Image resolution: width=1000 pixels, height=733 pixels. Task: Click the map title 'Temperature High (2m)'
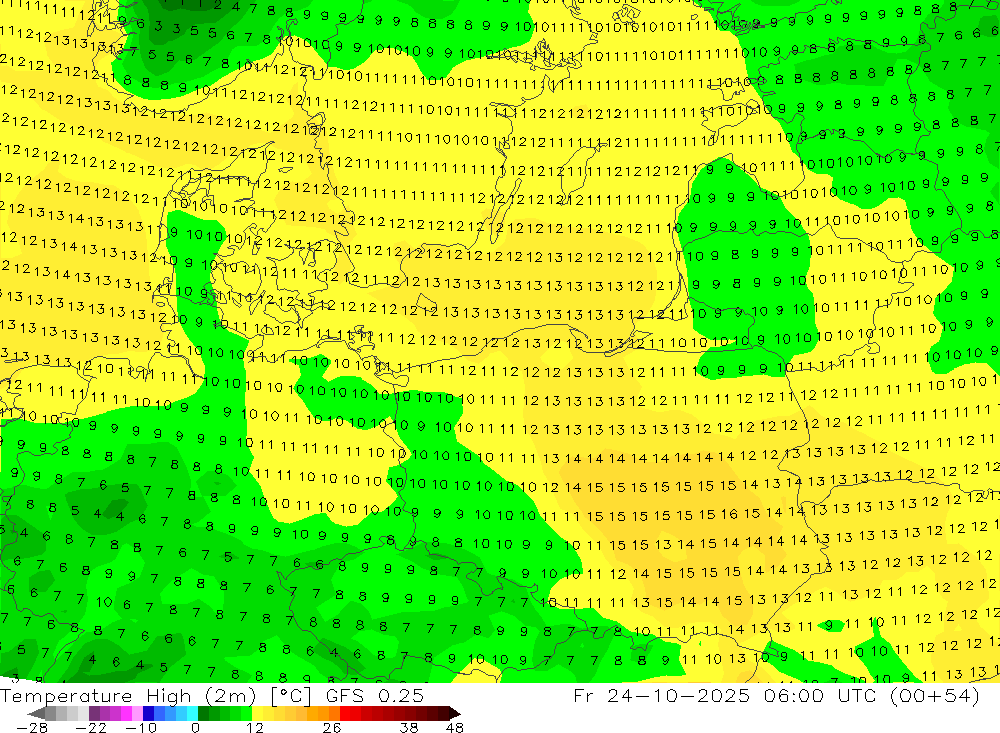(128, 696)
